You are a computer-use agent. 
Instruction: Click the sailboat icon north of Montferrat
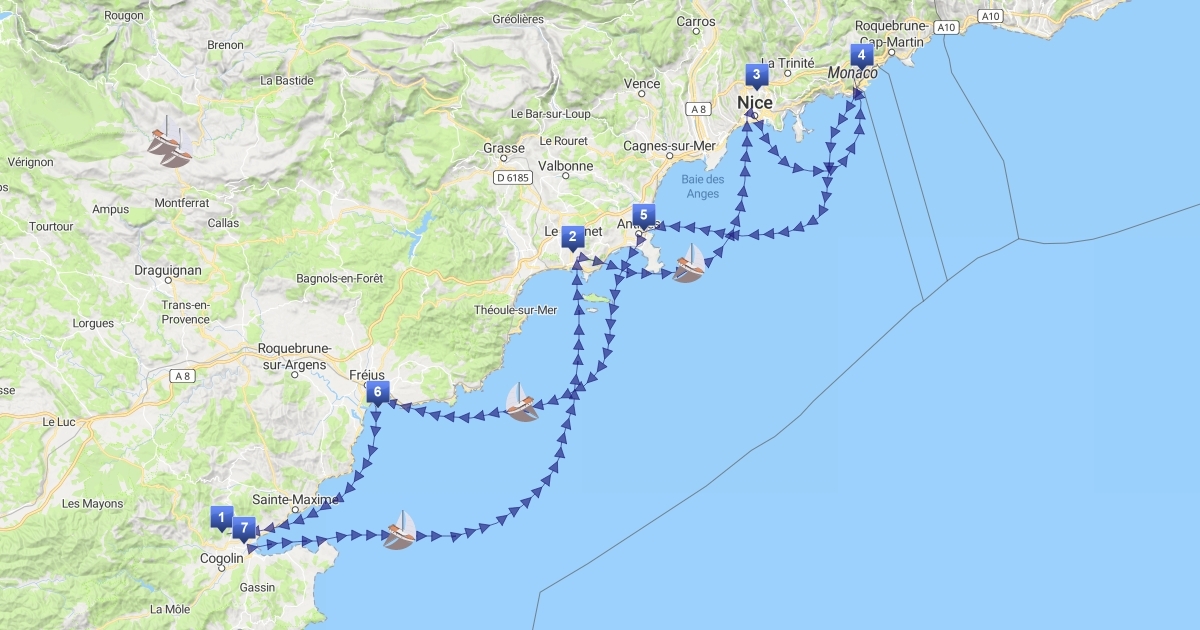pyautogui.click(x=170, y=143)
